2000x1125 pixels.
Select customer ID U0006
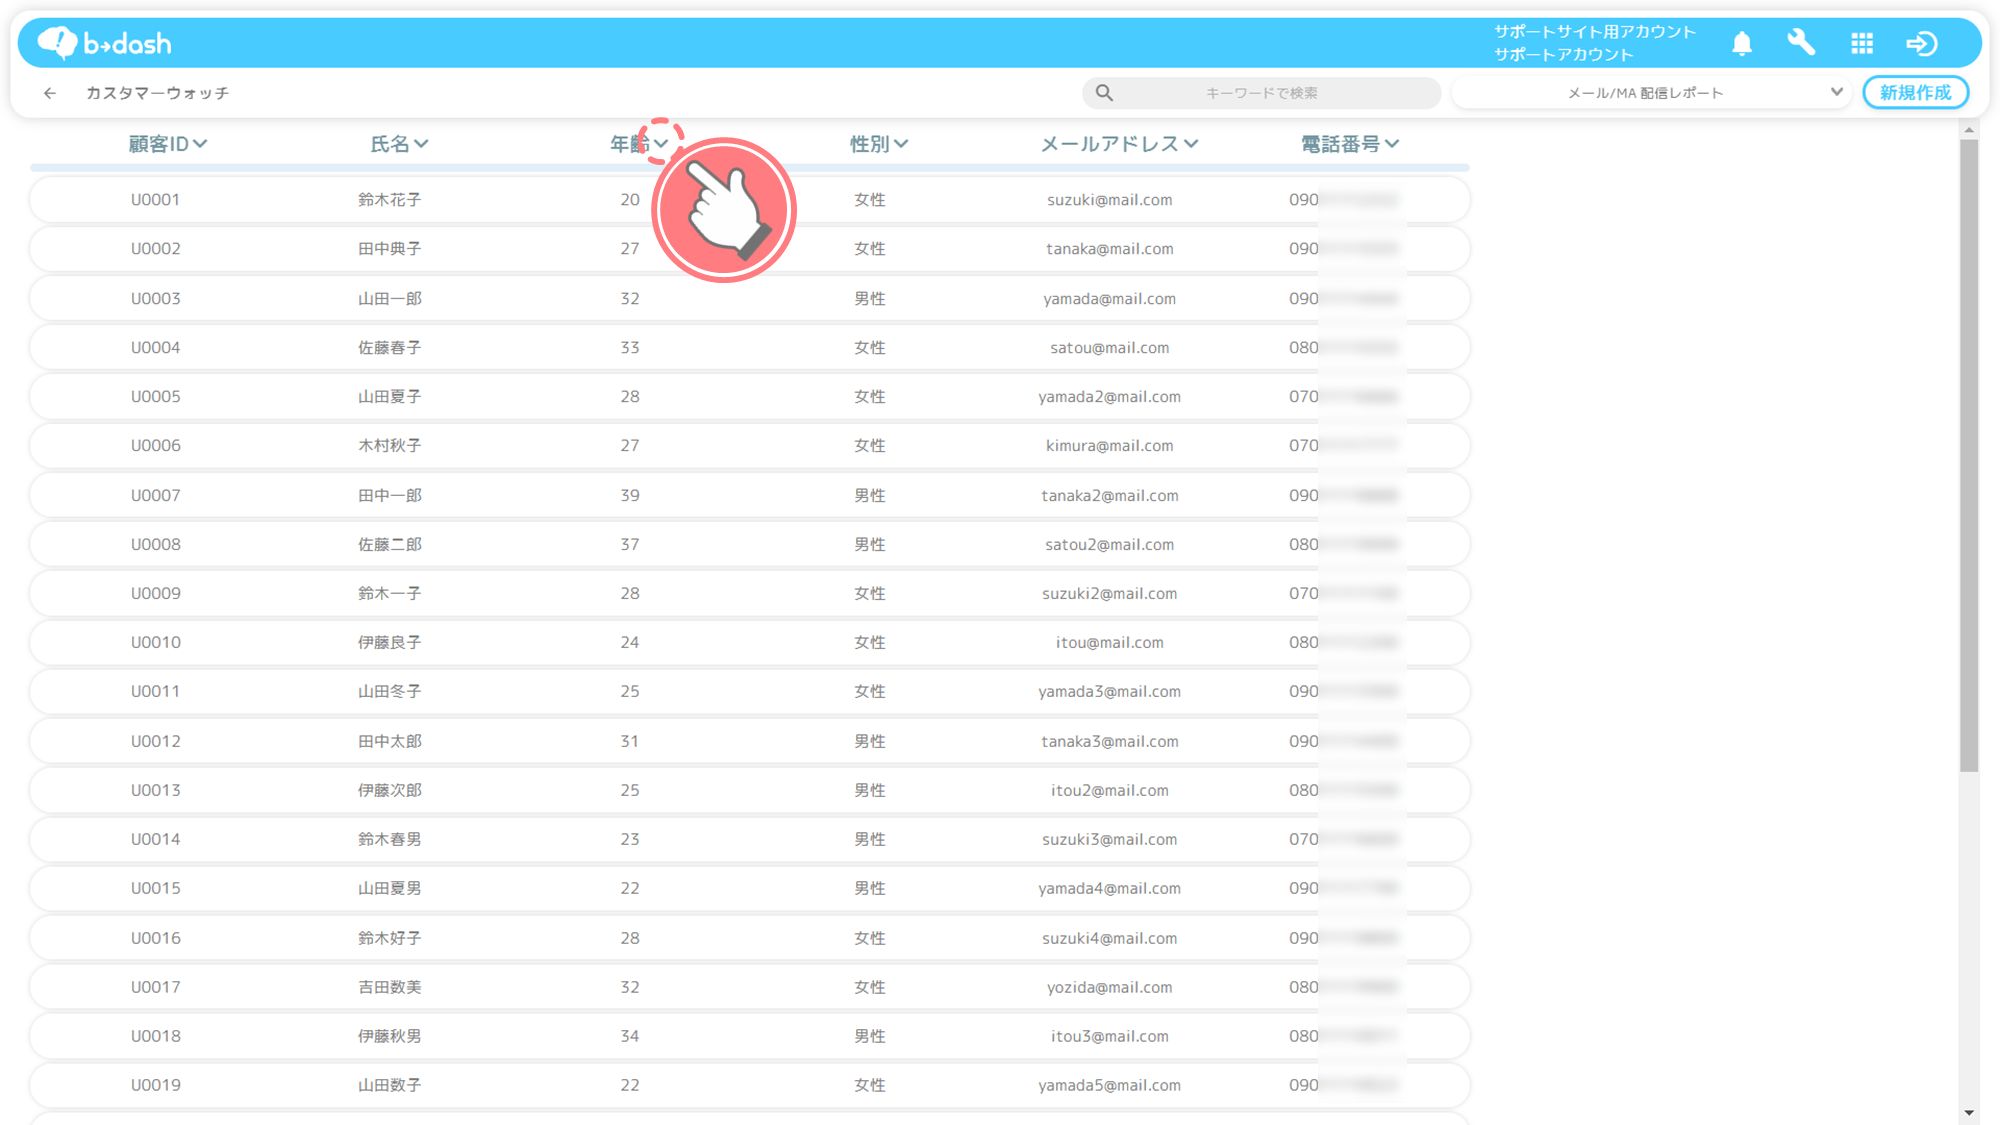pyautogui.click(x=156, y=446)
